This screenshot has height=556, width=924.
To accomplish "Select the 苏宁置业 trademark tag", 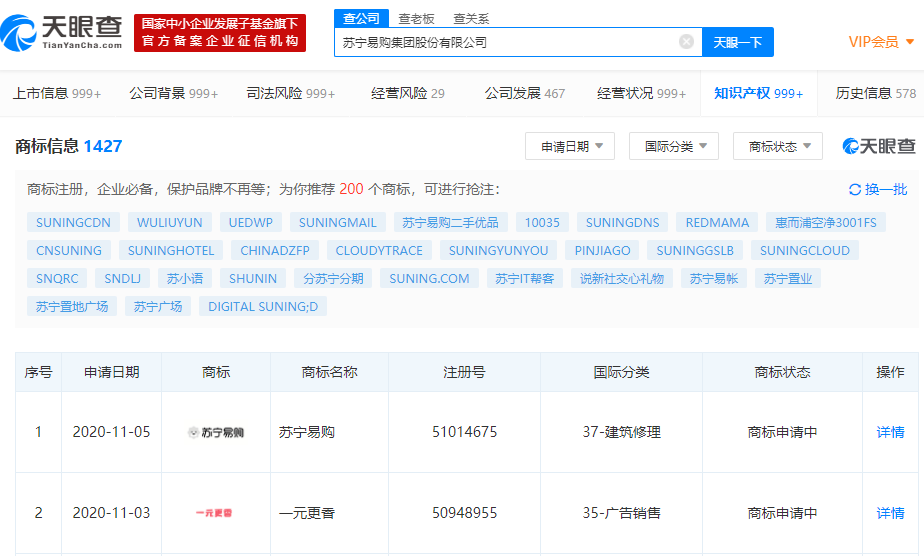I will [x=788, y=279].
